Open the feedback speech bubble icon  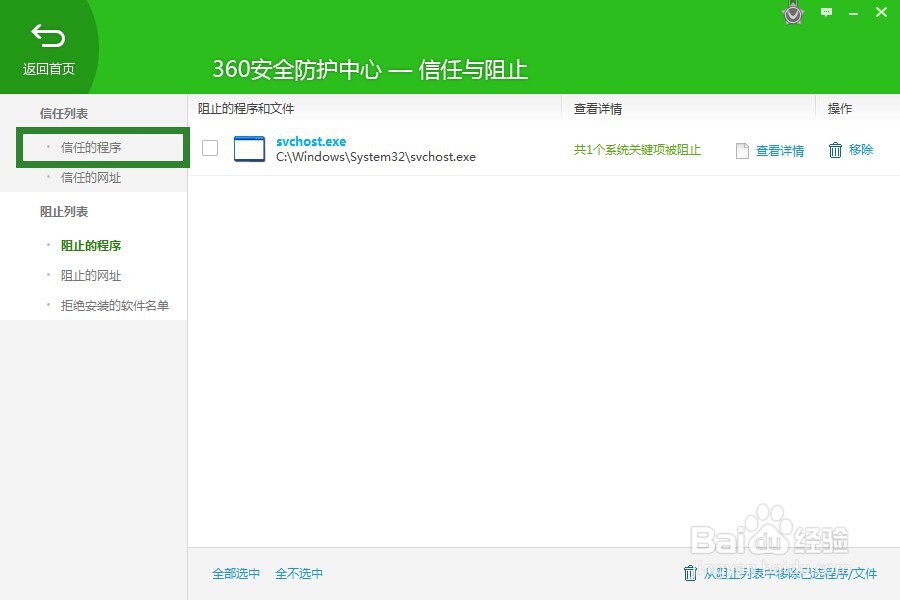coord(826,12)
